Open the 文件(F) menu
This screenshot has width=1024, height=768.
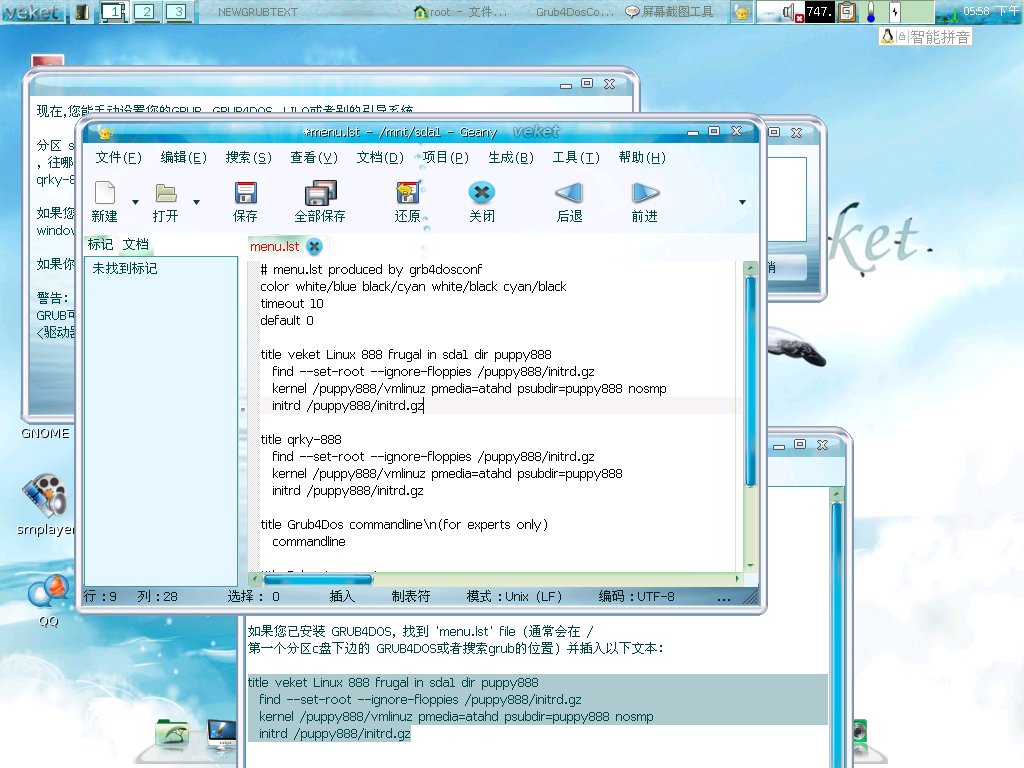click(x=118, y=157)
